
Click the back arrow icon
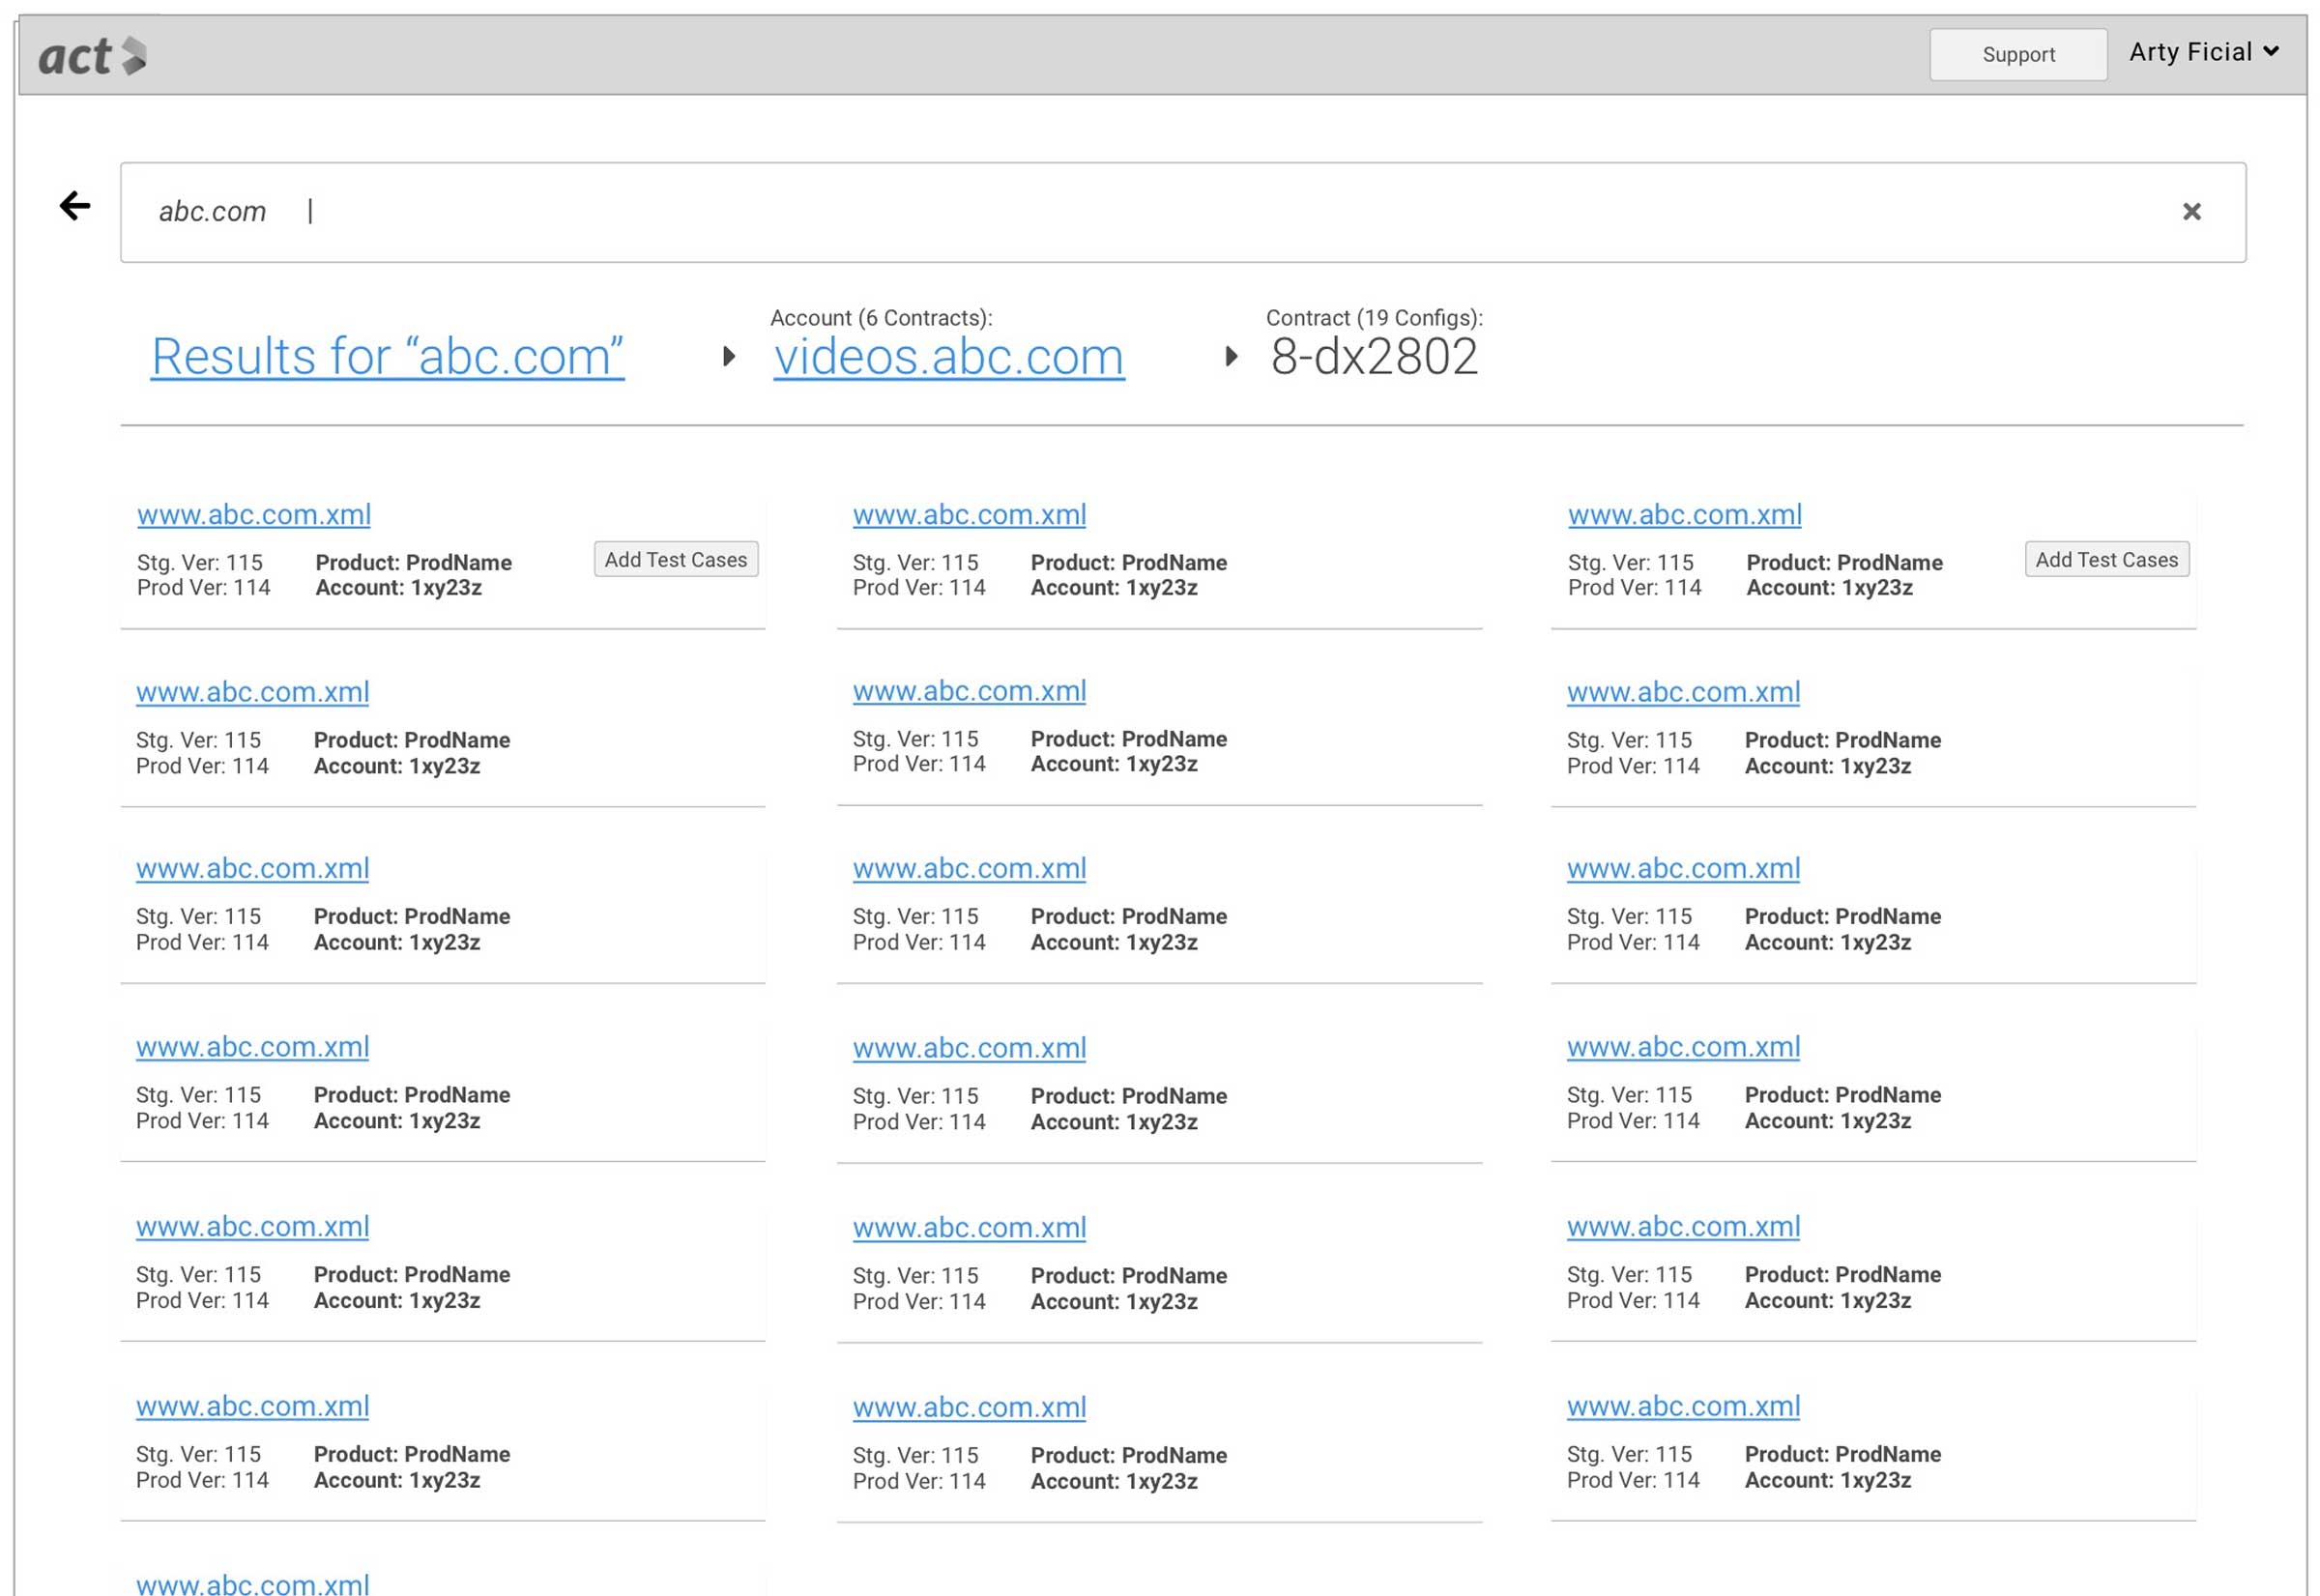75,206
